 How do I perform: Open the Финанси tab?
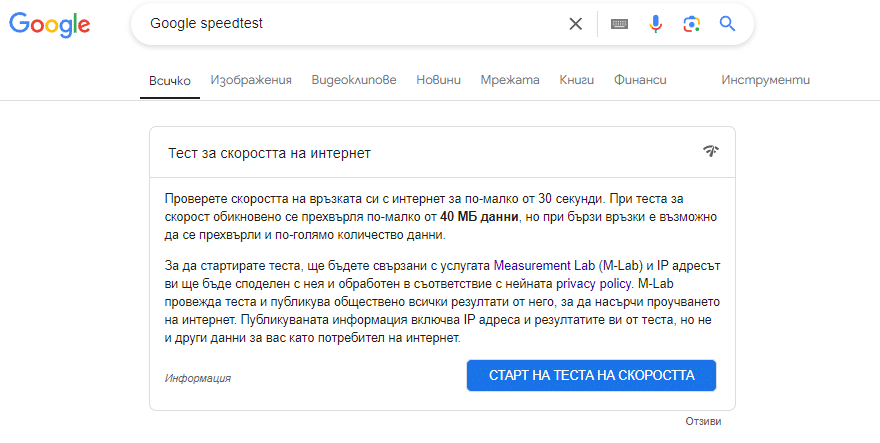(x=640, y=80)
